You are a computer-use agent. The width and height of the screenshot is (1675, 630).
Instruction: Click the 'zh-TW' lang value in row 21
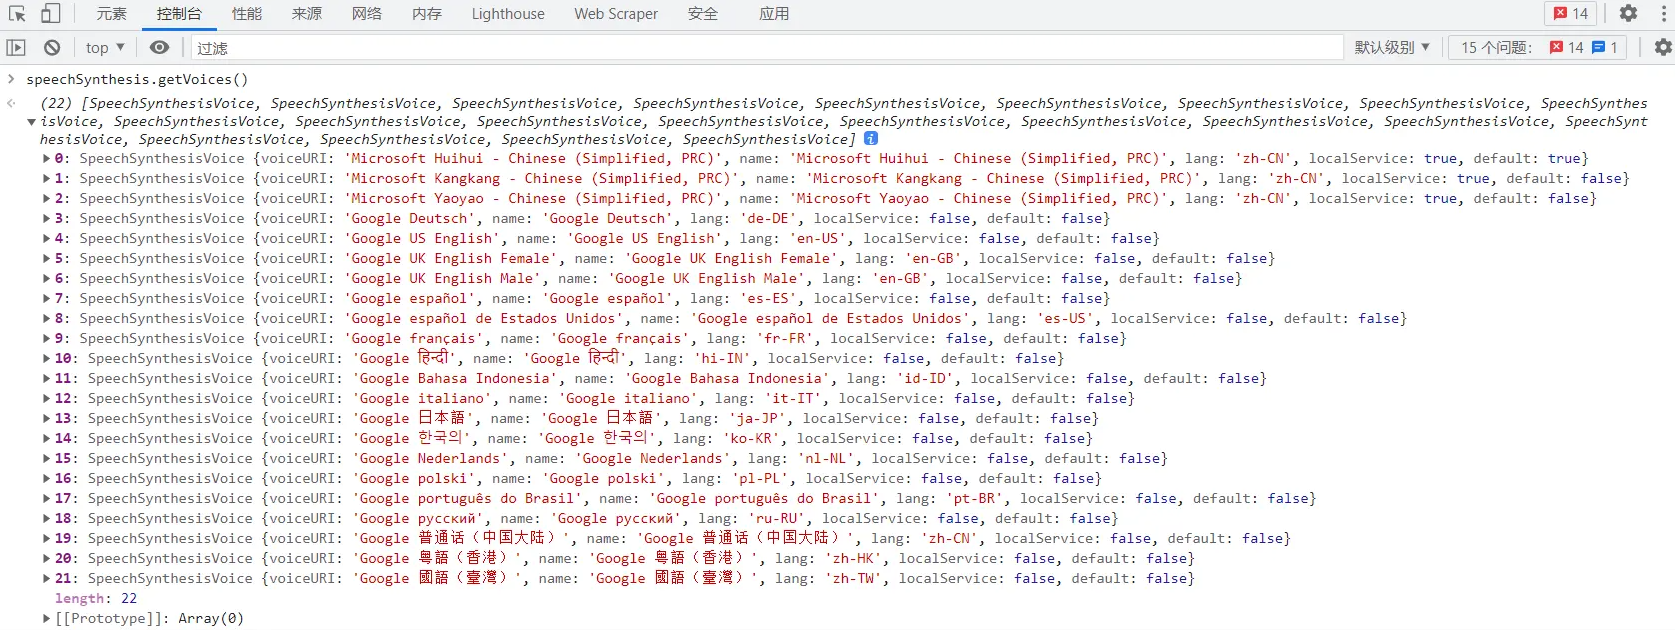(x=853, y=578)
